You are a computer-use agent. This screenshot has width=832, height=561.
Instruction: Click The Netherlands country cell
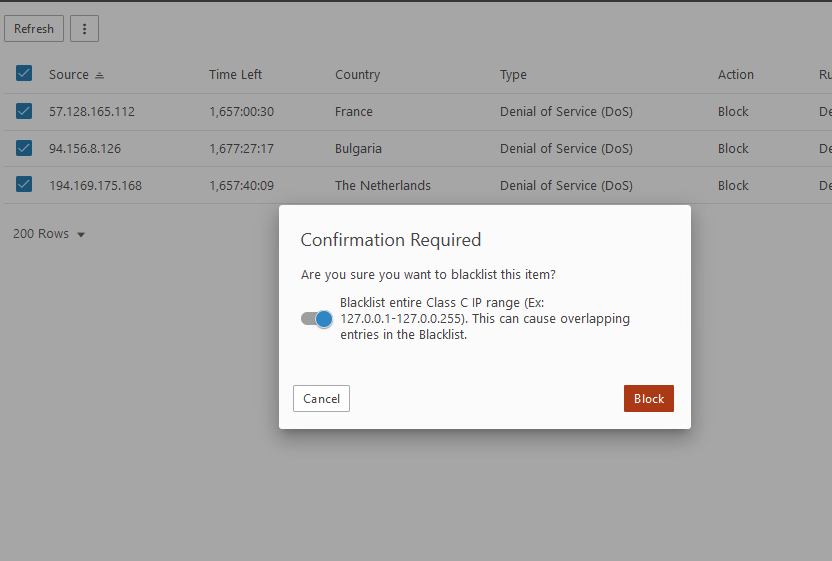click(x=383, y=186)
